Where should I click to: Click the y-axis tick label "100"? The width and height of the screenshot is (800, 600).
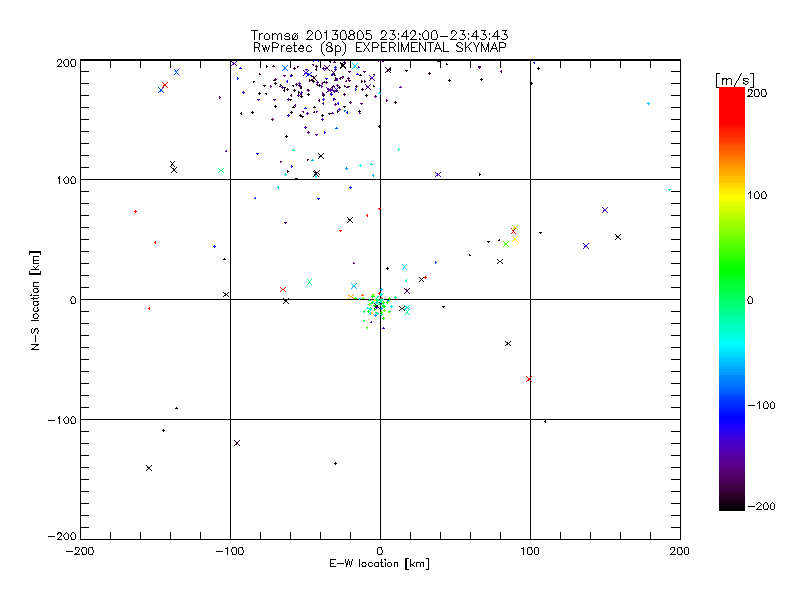pos(67,180)
